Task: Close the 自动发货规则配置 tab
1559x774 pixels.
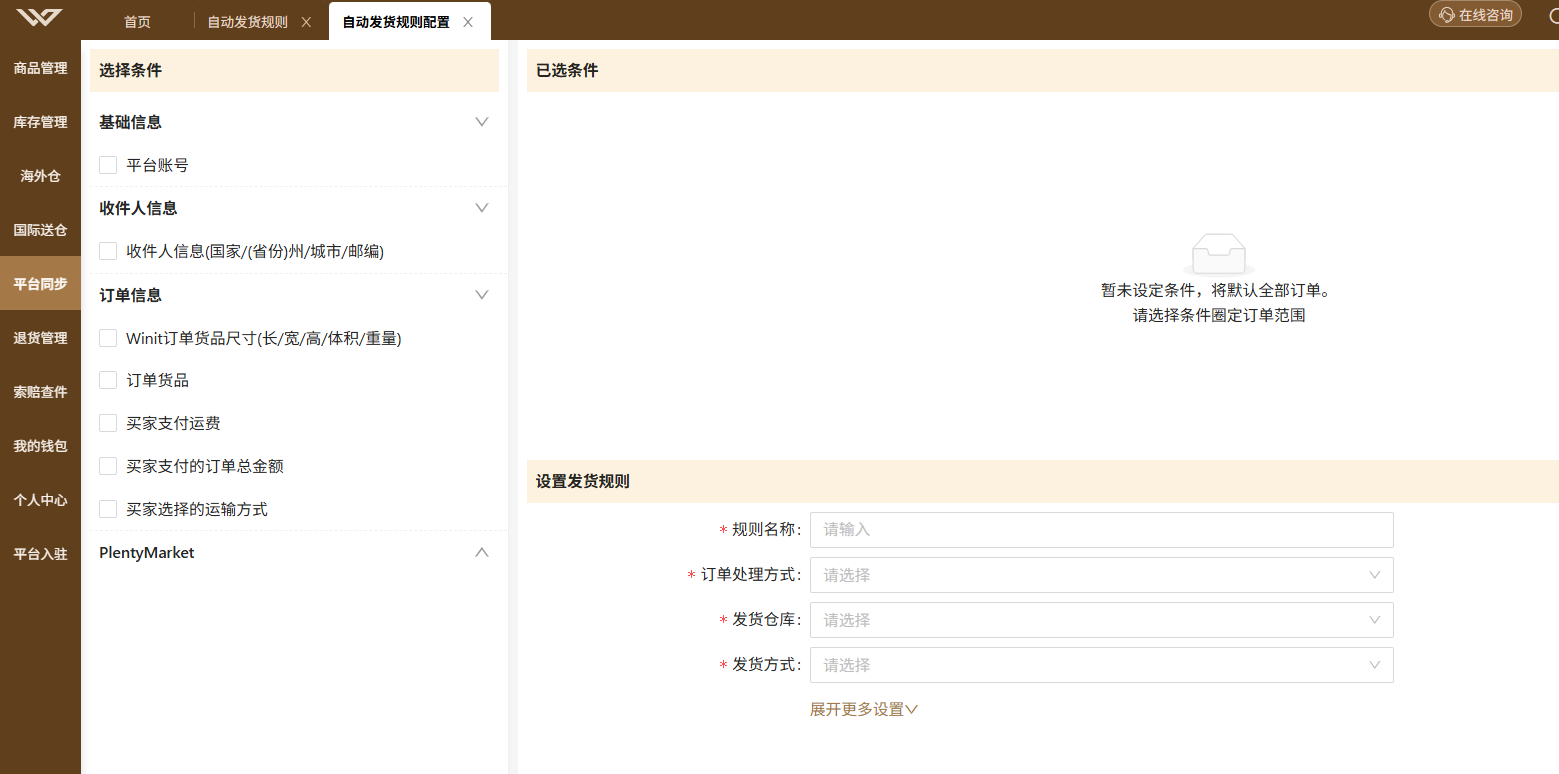Action: coord(468,22)
